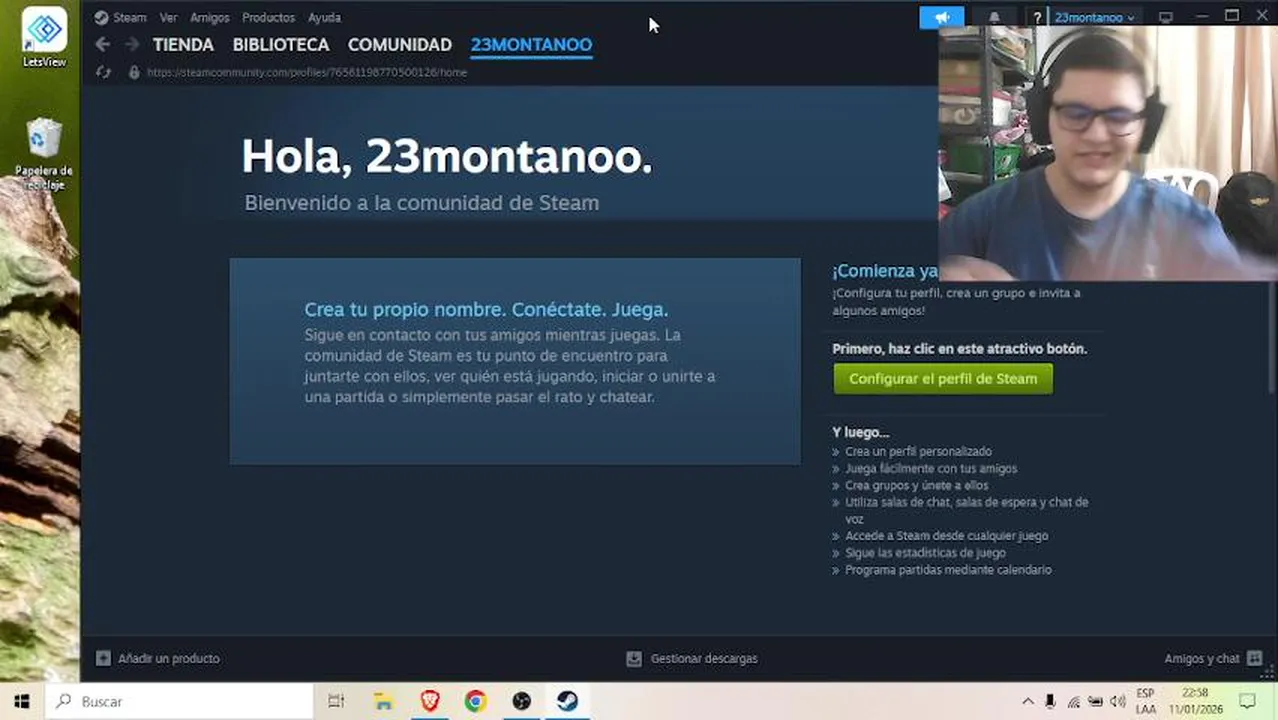
Task: Click the Gestionar descargas download icon
Action: [x=633, y=659]
